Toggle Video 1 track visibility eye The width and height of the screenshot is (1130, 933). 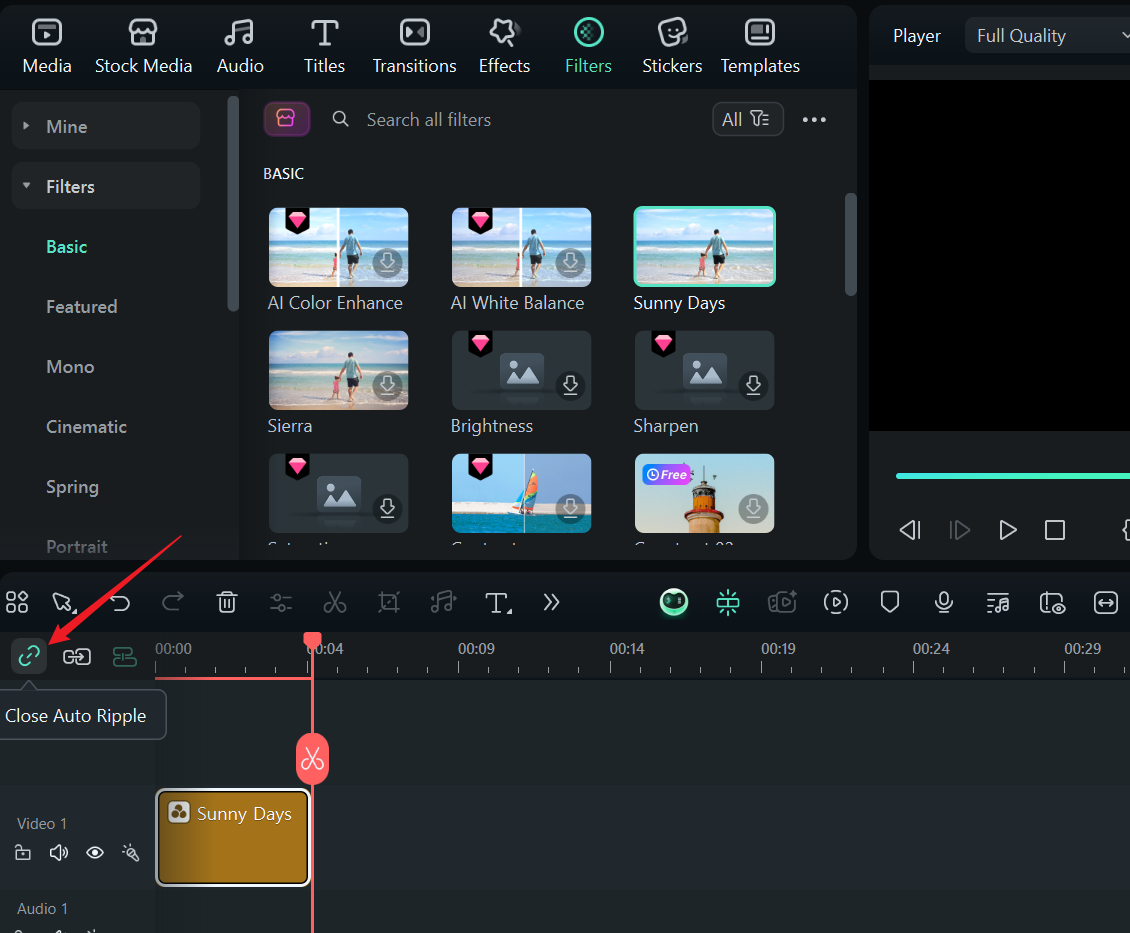pyautogui.click(x=95, y=853)
